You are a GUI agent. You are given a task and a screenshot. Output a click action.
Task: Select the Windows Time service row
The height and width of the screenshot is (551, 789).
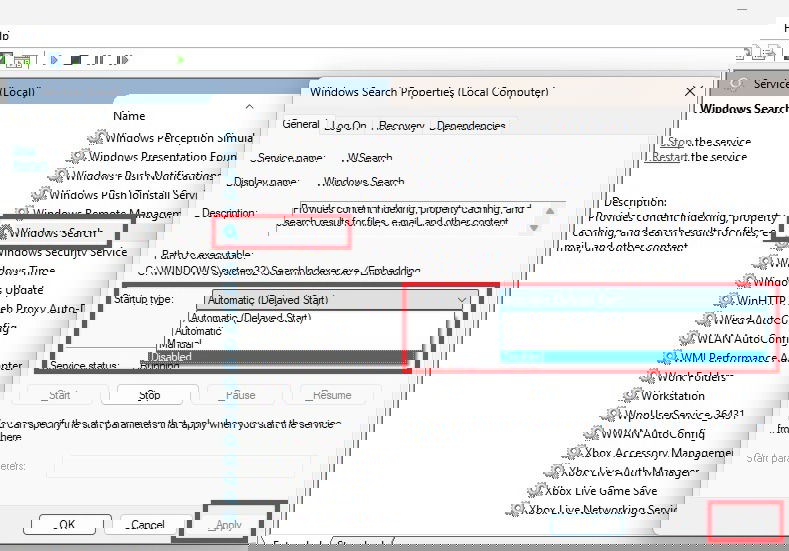[28, 271]
